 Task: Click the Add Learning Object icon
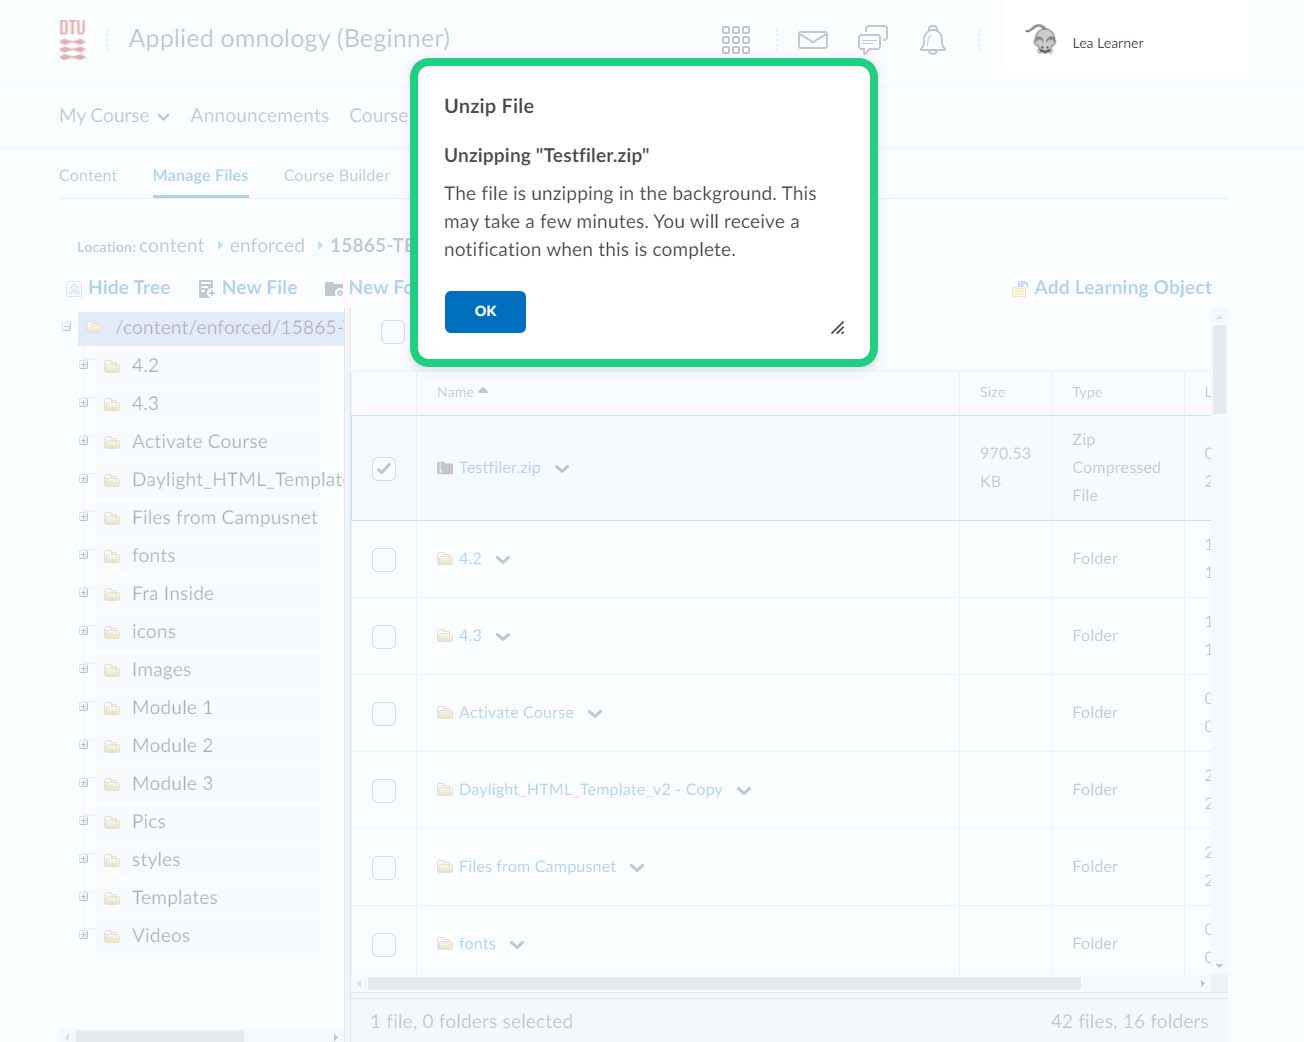coord(1019,289)
